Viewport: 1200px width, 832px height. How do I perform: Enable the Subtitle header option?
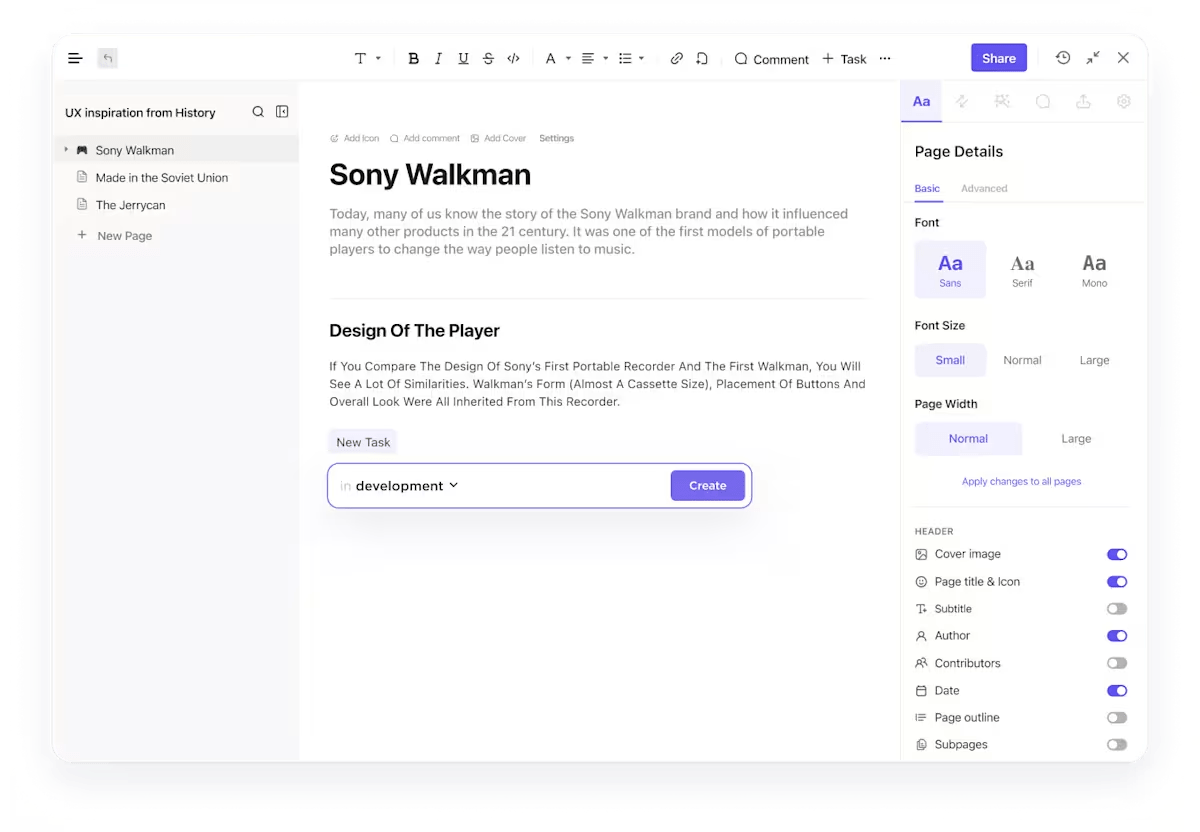1117,608
